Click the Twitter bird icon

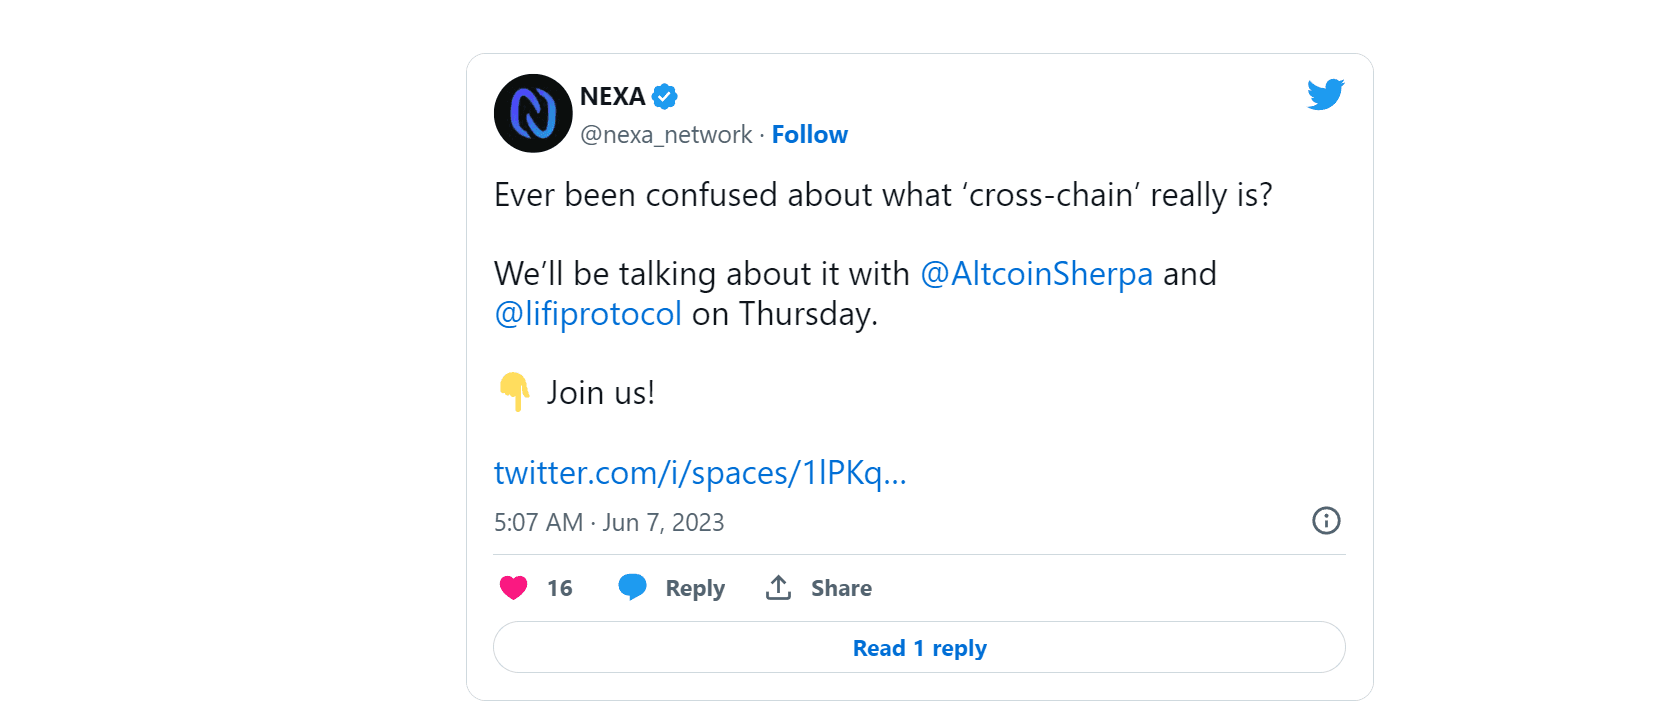coord(1326,94)
